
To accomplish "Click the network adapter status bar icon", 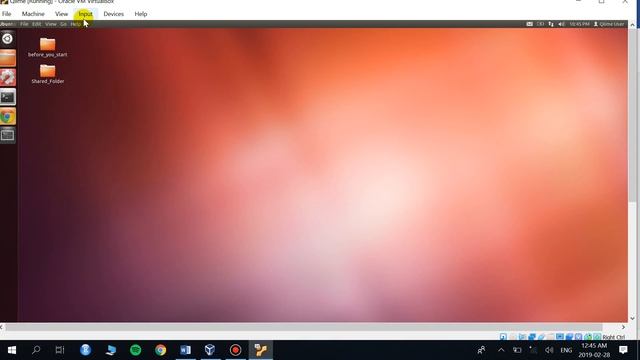I will (x=532, y=337).
